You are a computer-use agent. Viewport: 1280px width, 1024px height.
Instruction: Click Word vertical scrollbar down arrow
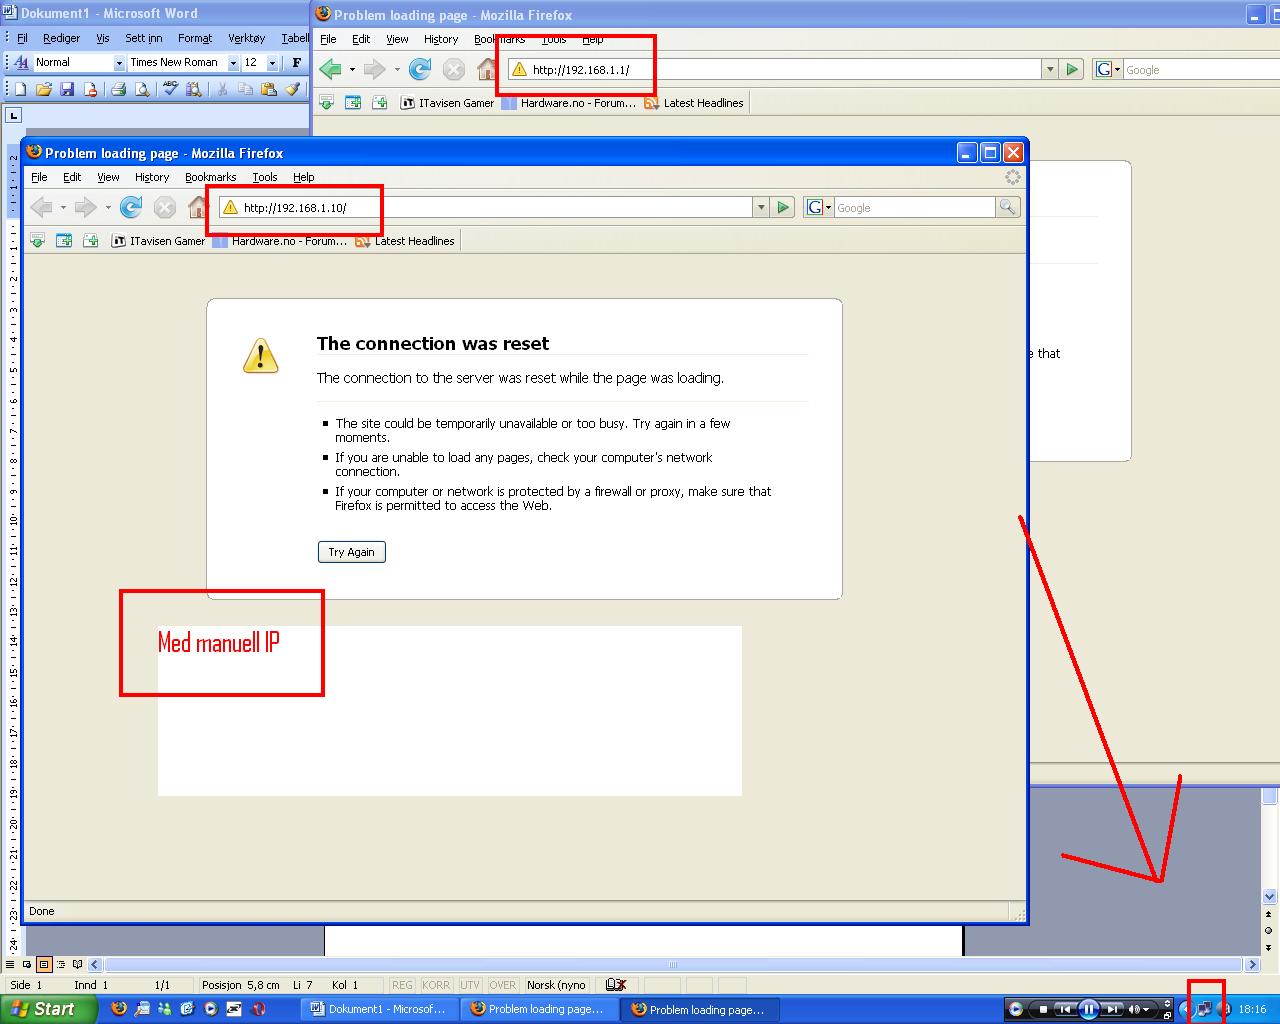[1270, 897]
